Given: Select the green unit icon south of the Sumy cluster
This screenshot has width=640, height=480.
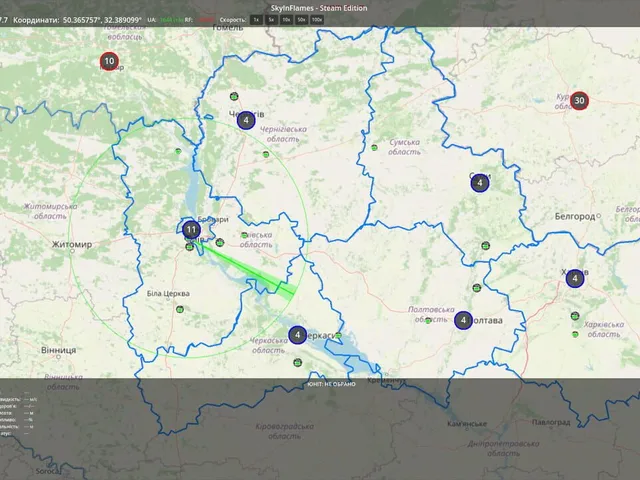Looking at the screenshot, I should click(485, 246).
